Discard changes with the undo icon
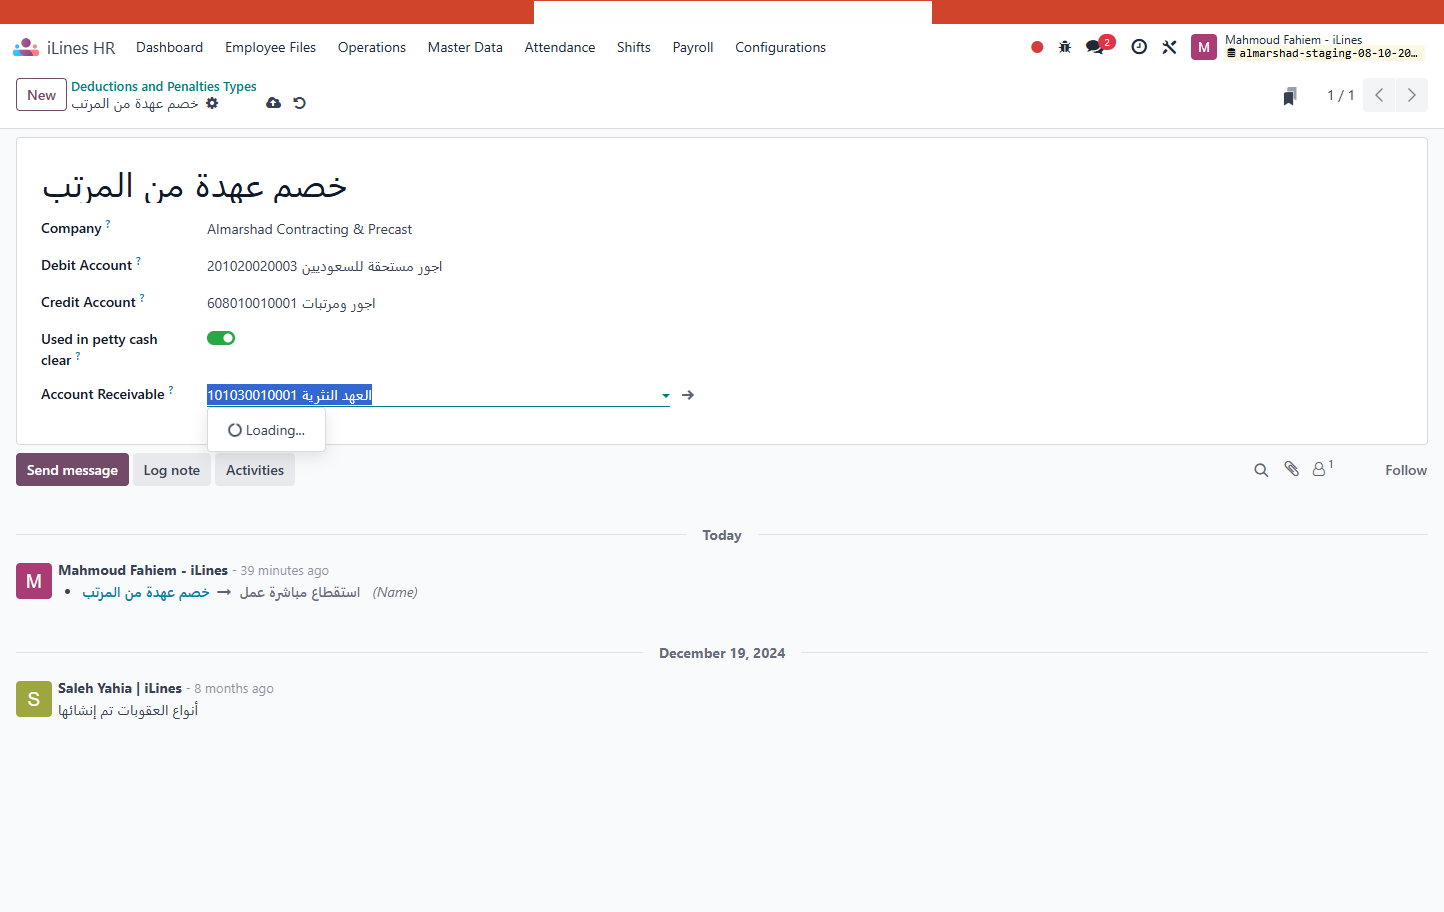 tap(299, 103)
